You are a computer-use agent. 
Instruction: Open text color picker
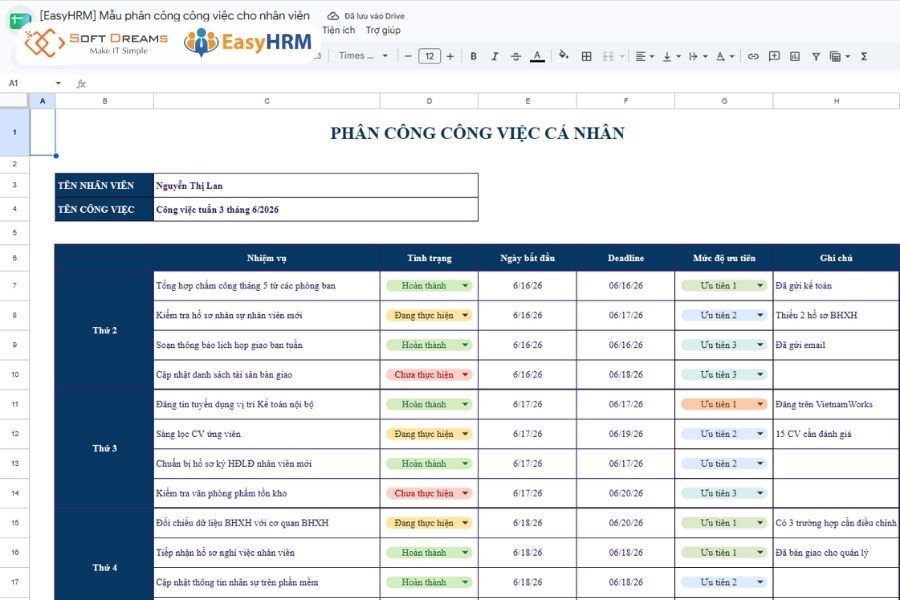(537, 56)
